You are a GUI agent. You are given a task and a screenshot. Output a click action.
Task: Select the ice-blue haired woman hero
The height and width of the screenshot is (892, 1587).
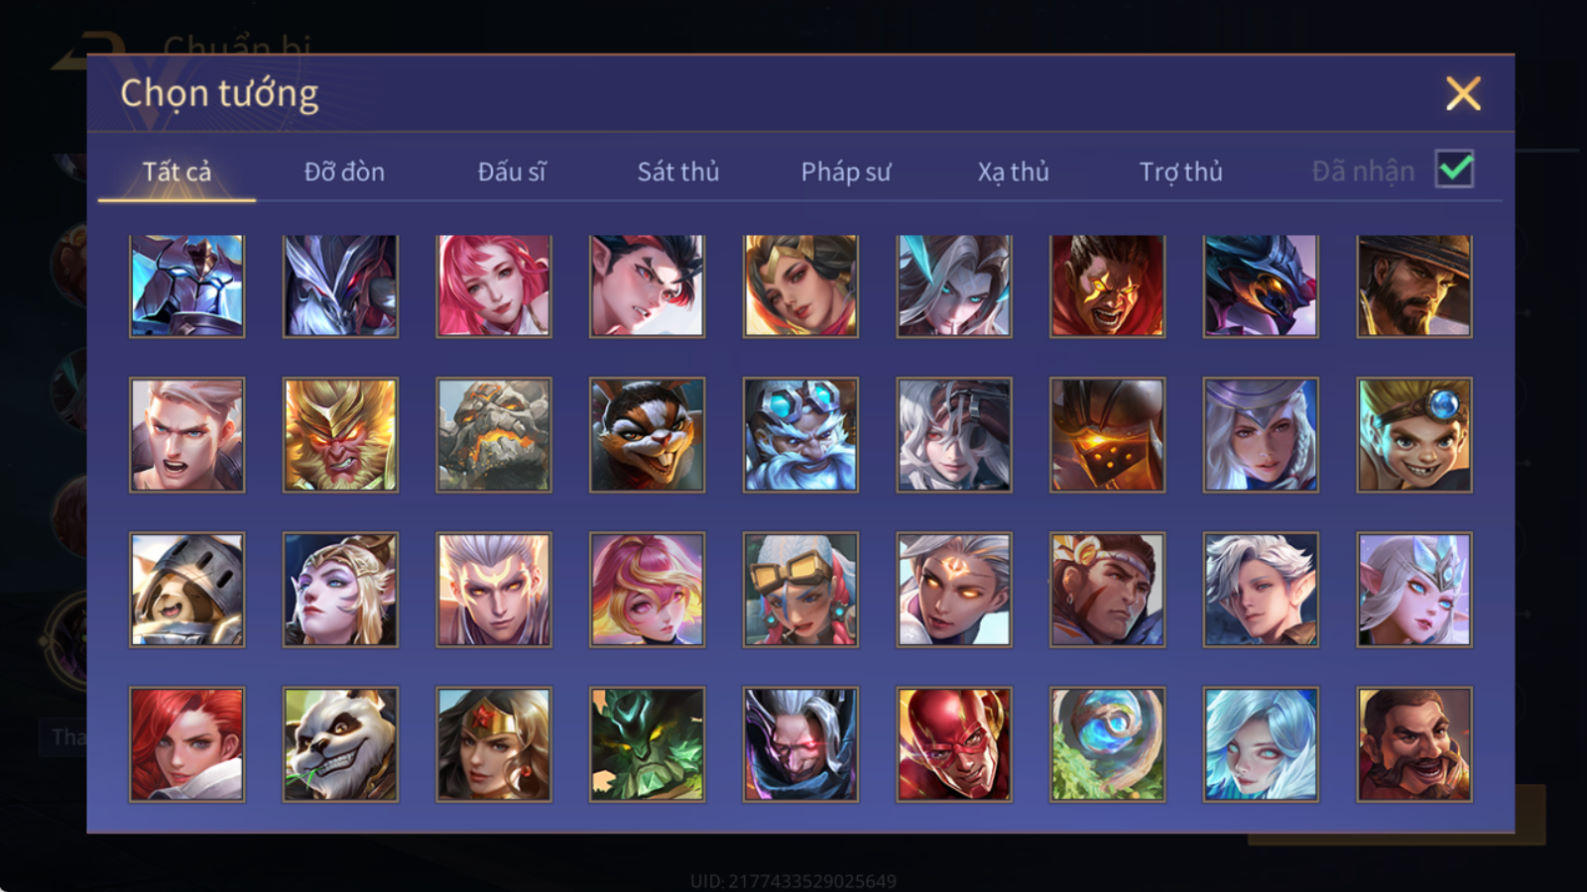coord(1260,744)
